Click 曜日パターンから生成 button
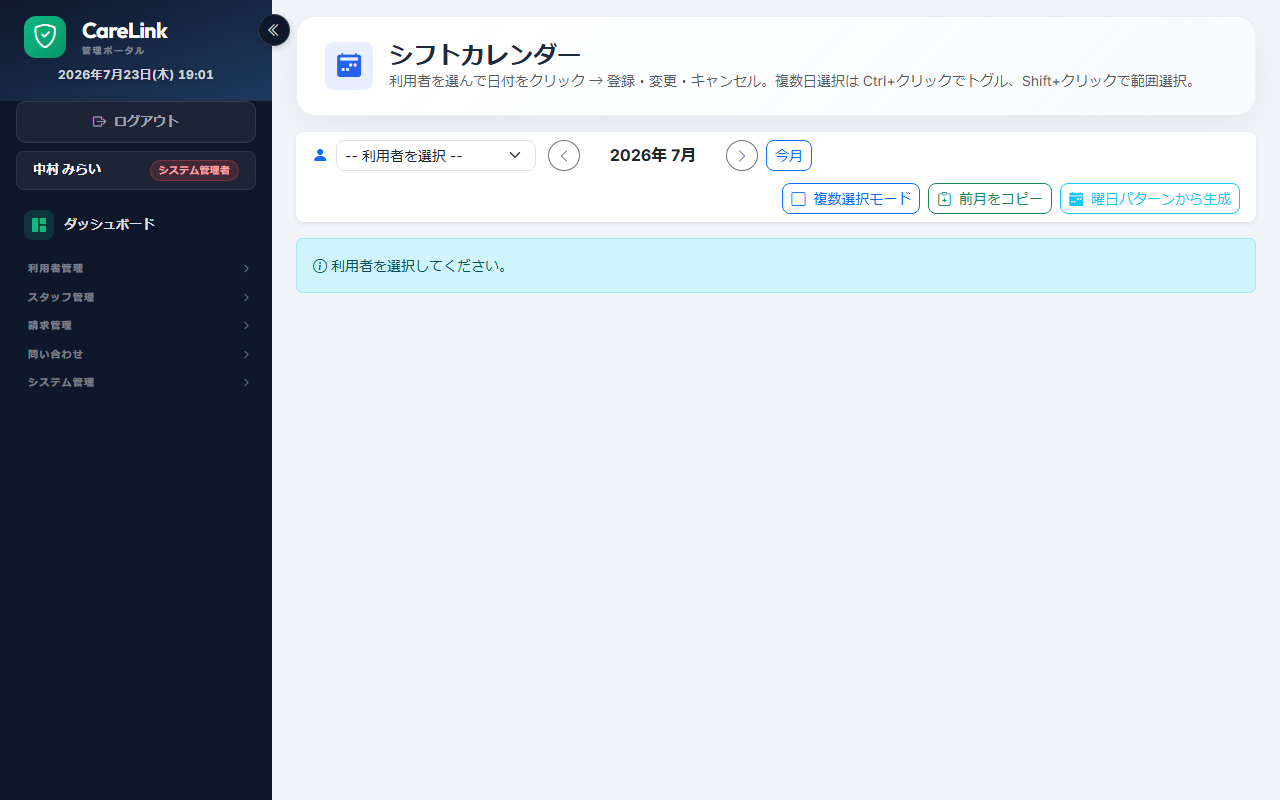 point(1150,199)
